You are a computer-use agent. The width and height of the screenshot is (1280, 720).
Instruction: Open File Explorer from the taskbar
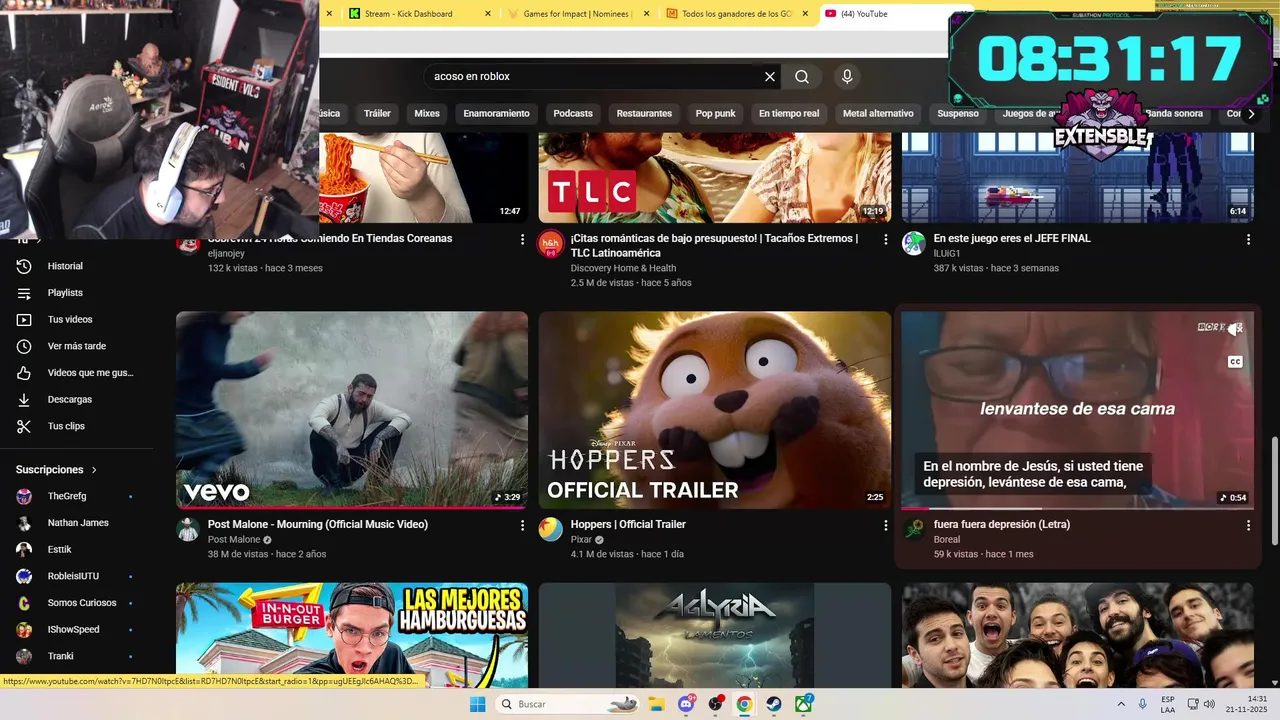(x=657, y=704)
